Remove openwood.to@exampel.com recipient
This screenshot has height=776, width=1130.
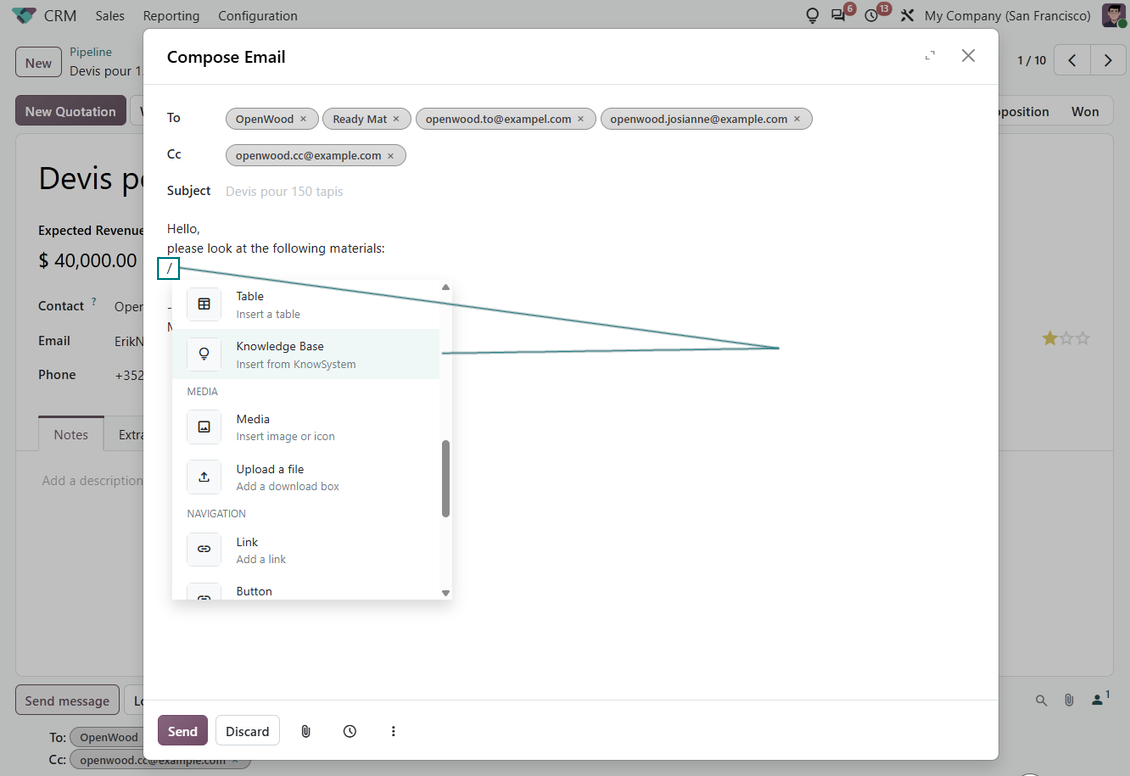(x=581, y=119)
